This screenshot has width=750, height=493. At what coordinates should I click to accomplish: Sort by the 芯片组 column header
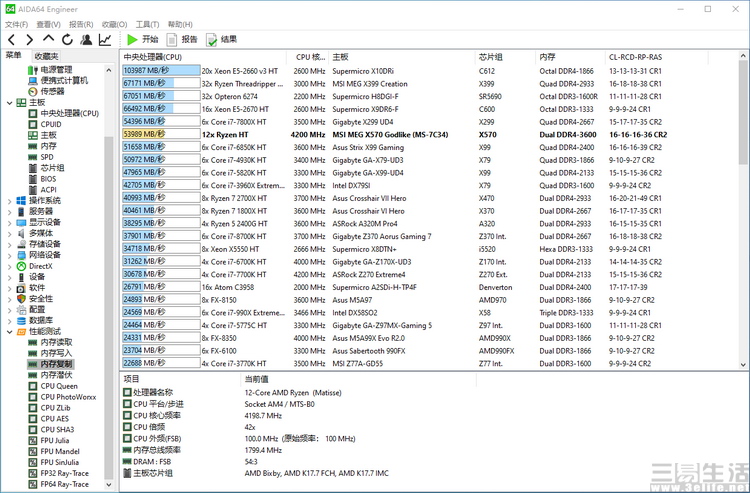505,57
